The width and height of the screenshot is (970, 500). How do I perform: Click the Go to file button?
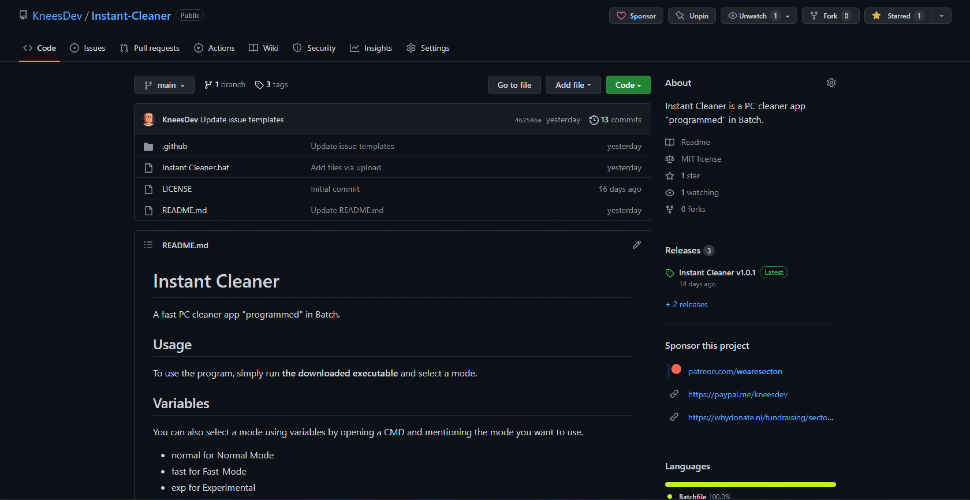click(514, 85)
